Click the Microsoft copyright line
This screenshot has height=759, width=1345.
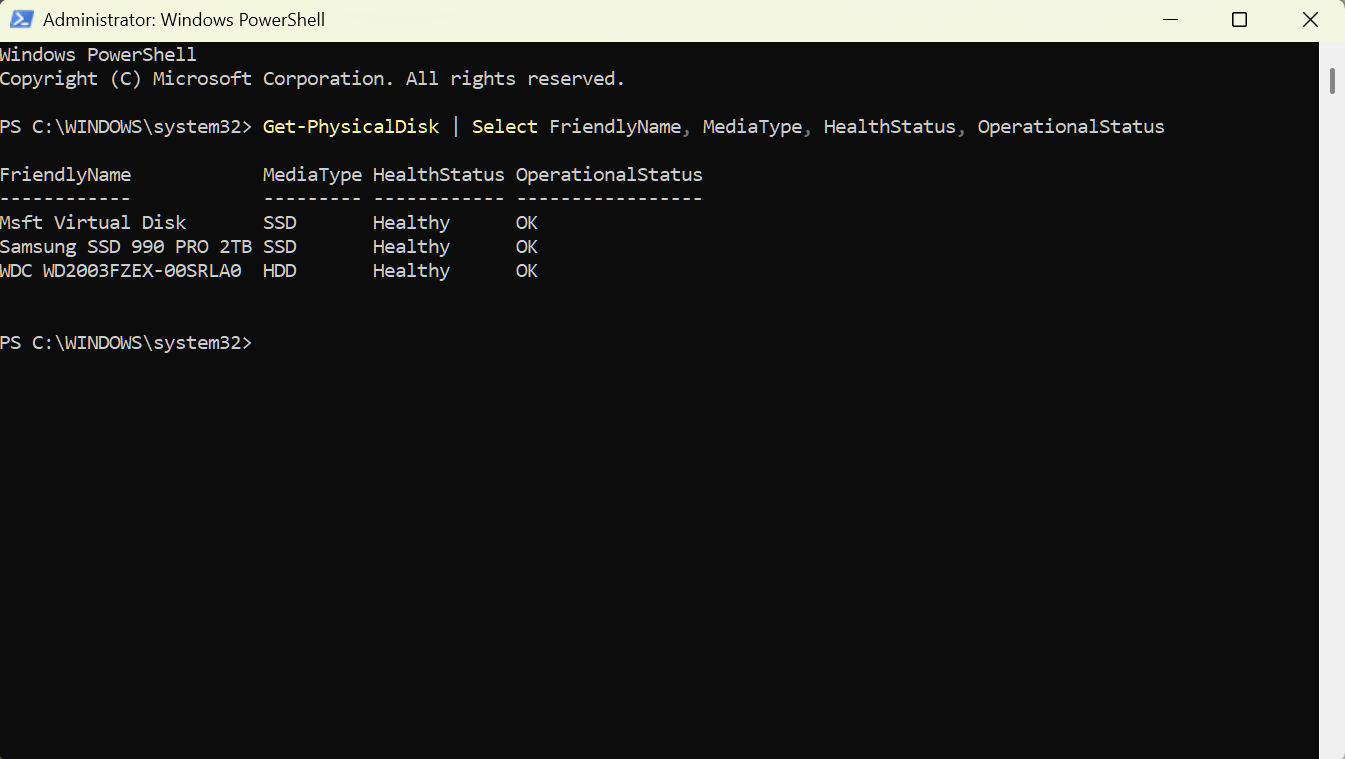tap(312, 79)
